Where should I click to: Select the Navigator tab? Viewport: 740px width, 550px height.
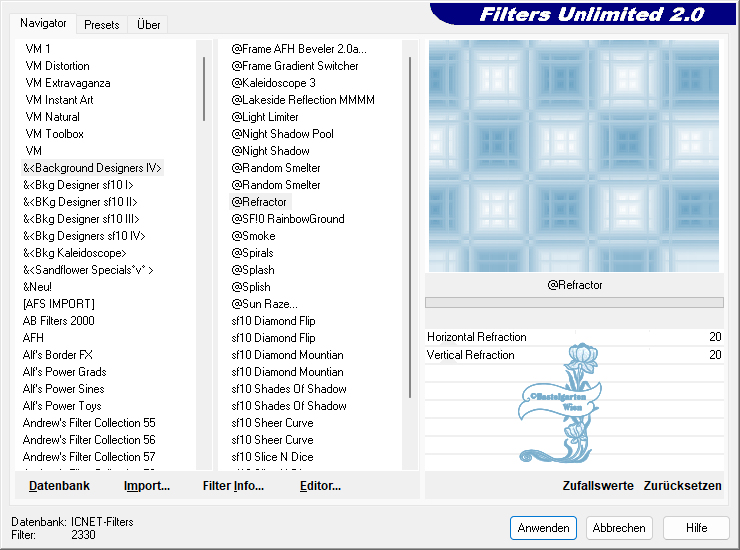pos(44,23)
